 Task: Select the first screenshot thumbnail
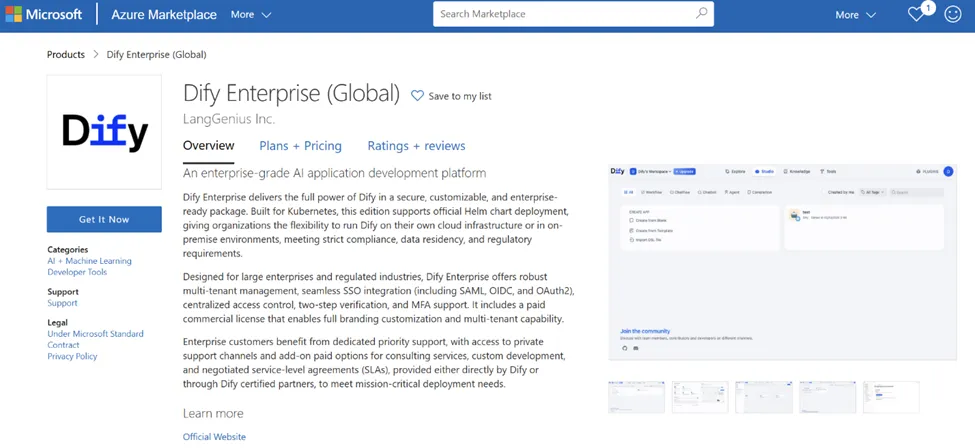[636, 398]
